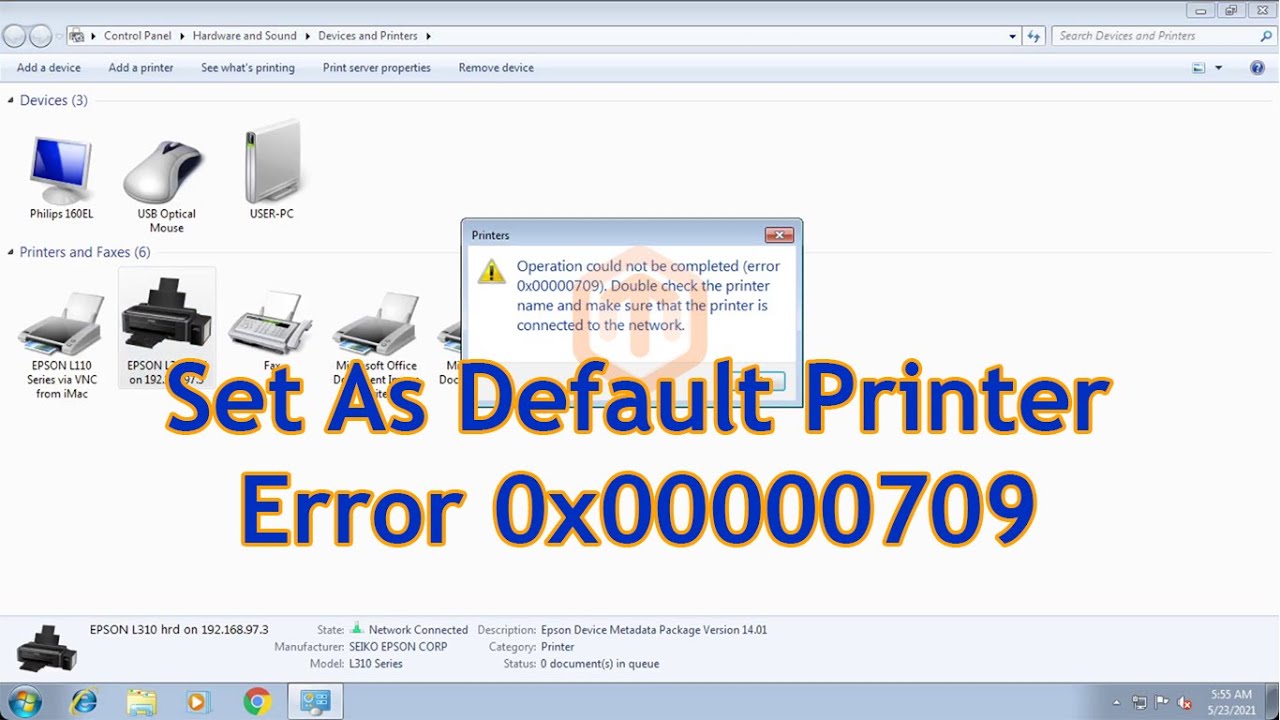Select the Fax device icon

click(x=271, y=325)
